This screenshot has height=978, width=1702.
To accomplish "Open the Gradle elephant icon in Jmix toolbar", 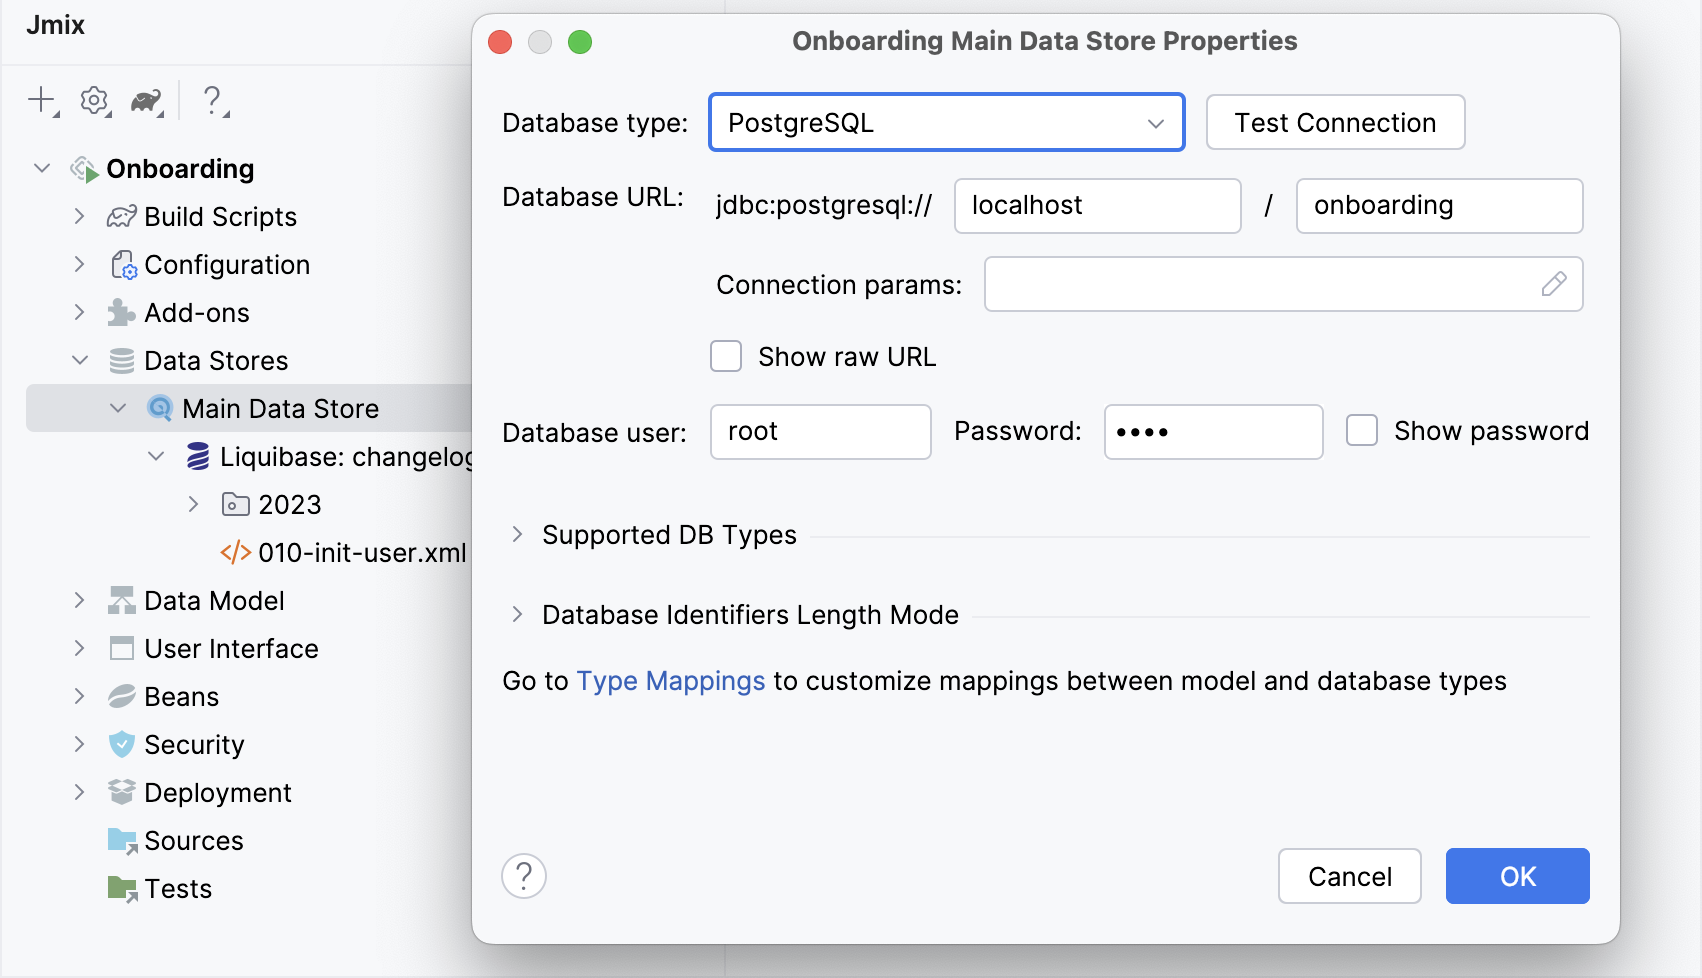I will [146, 100].
